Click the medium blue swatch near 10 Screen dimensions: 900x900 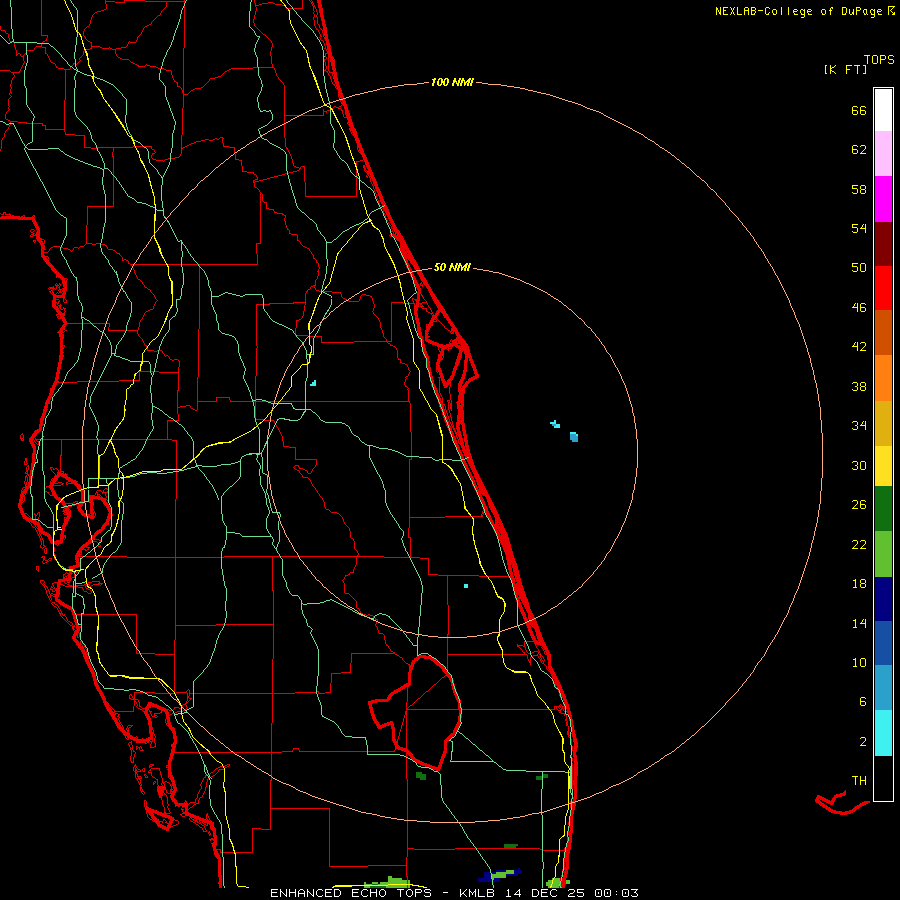883,643
